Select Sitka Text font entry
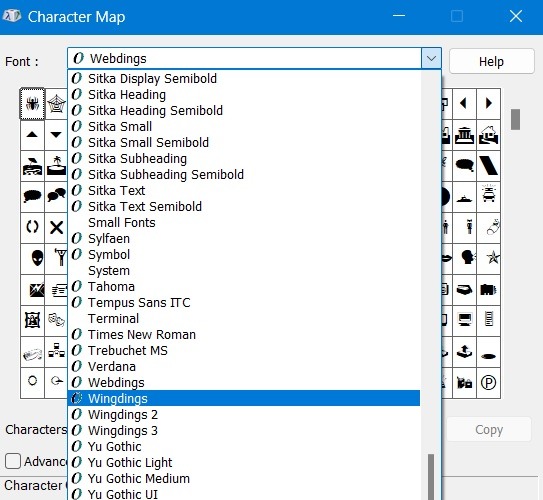The height and width of the screenshot is (500, 543). tap(244, 190)
